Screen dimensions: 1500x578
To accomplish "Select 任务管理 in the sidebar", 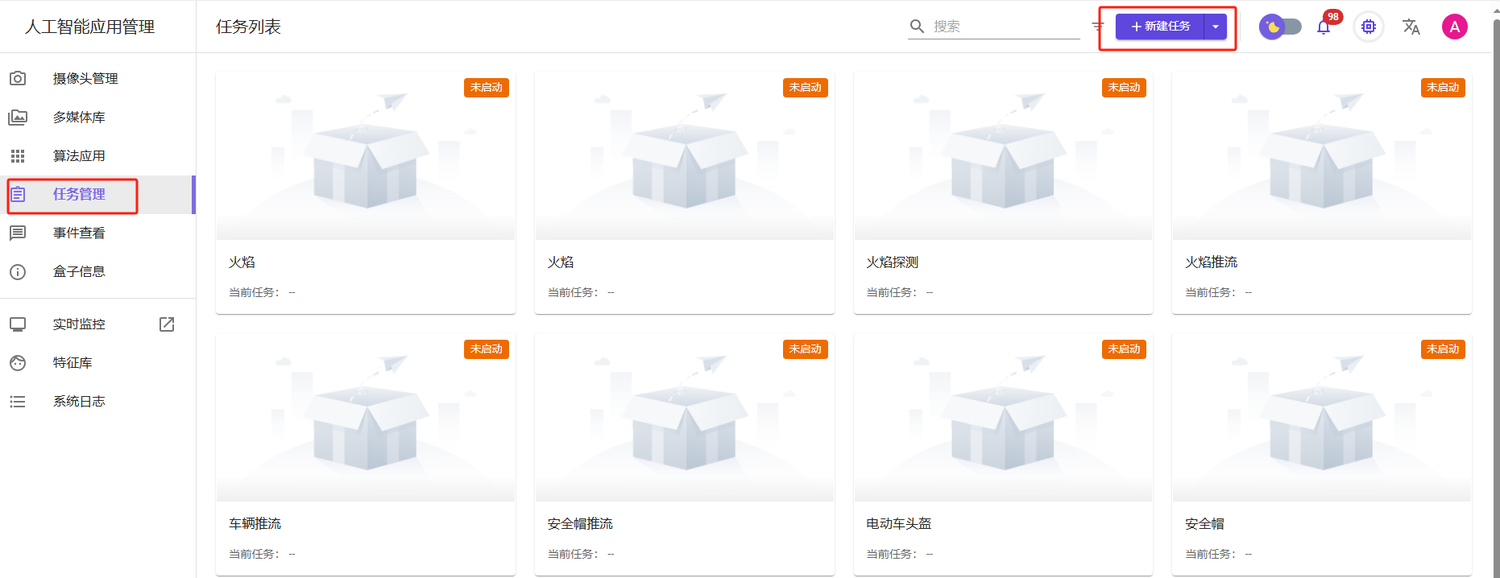I will coord(79,194).
